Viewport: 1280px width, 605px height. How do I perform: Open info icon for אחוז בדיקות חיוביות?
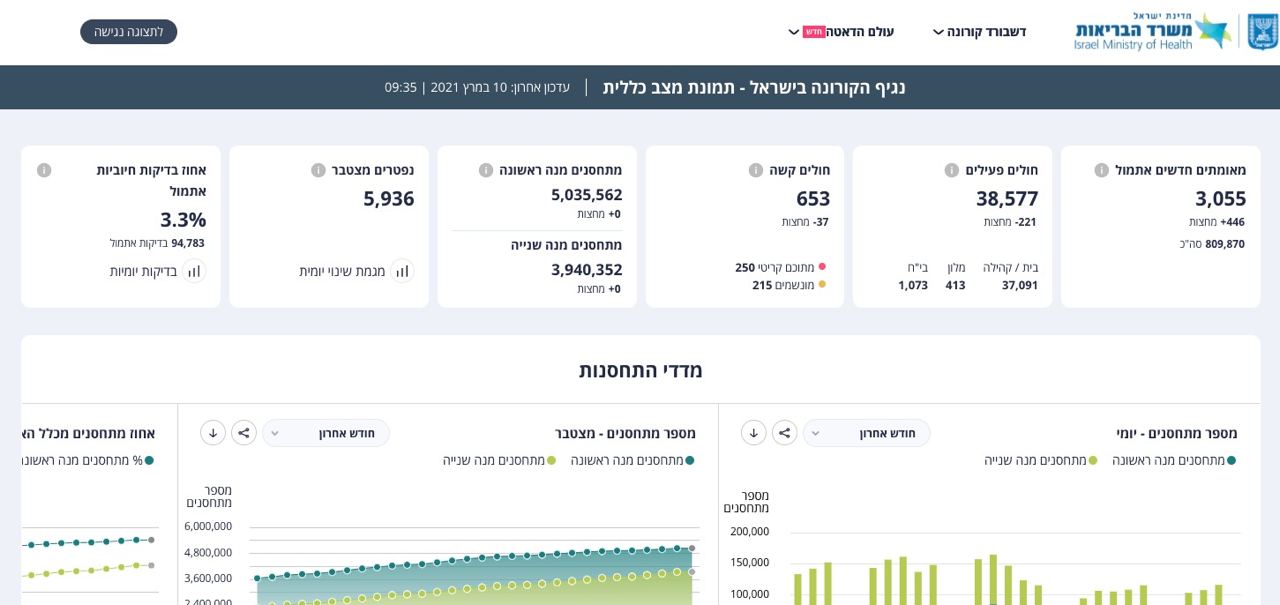(x=44, y=170)
